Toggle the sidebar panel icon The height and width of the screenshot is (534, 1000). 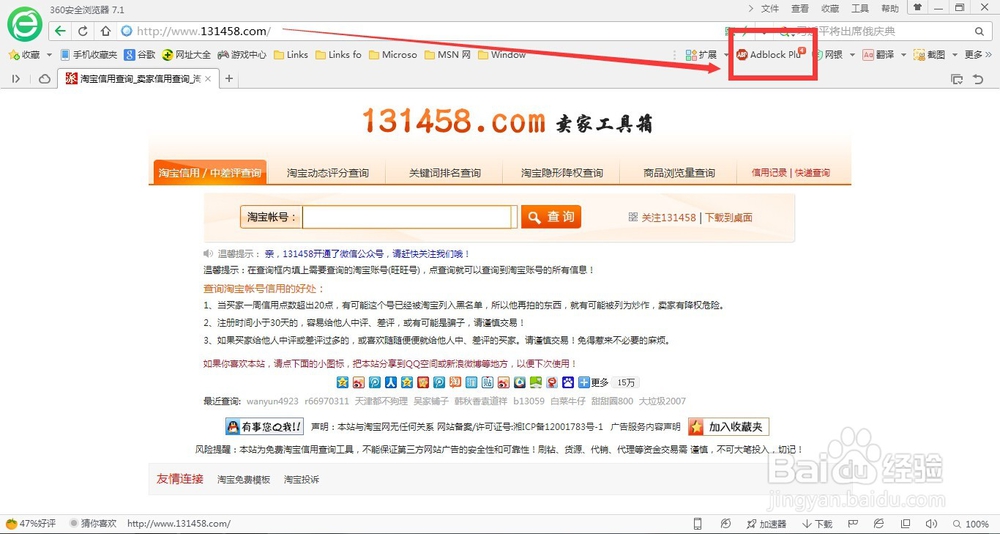tap(16, 79)
